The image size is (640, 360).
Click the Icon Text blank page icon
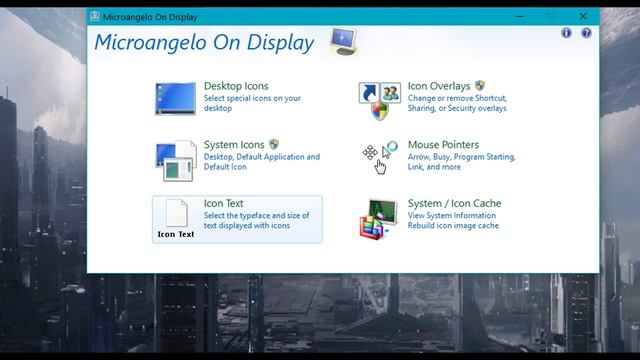[x=176, y=213]
